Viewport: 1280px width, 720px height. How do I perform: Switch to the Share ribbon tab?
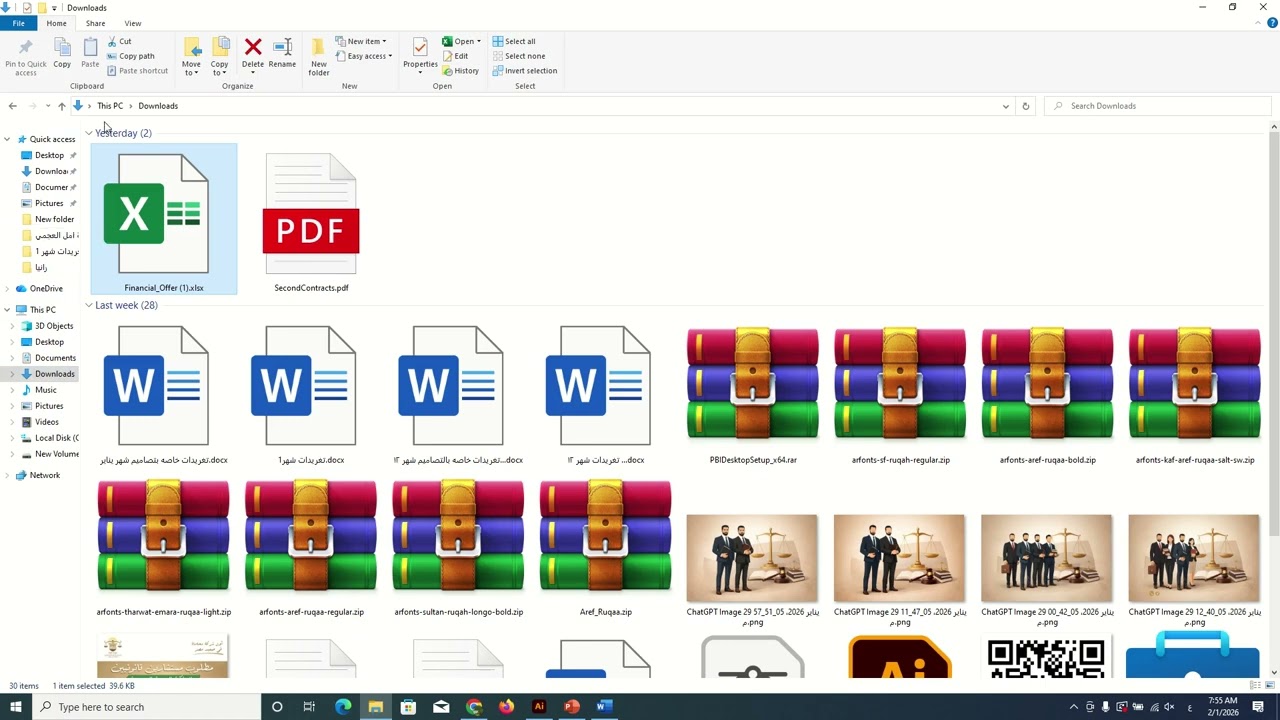(95, 23)
